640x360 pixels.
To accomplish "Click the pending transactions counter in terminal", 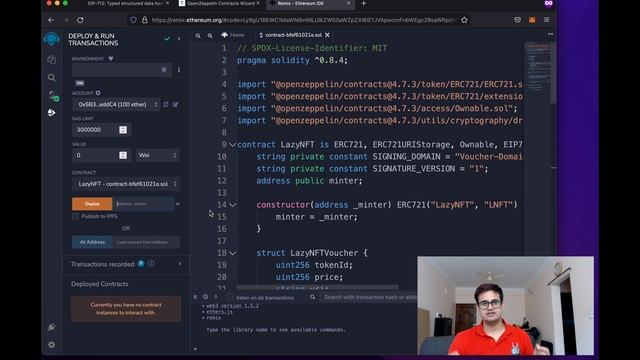I will 216,297.
